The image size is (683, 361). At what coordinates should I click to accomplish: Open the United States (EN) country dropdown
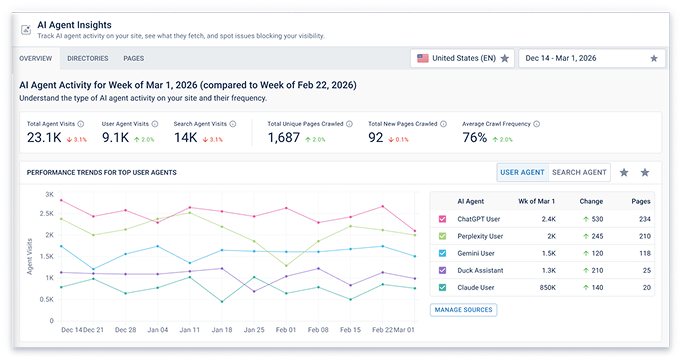(x=462, y=58)
